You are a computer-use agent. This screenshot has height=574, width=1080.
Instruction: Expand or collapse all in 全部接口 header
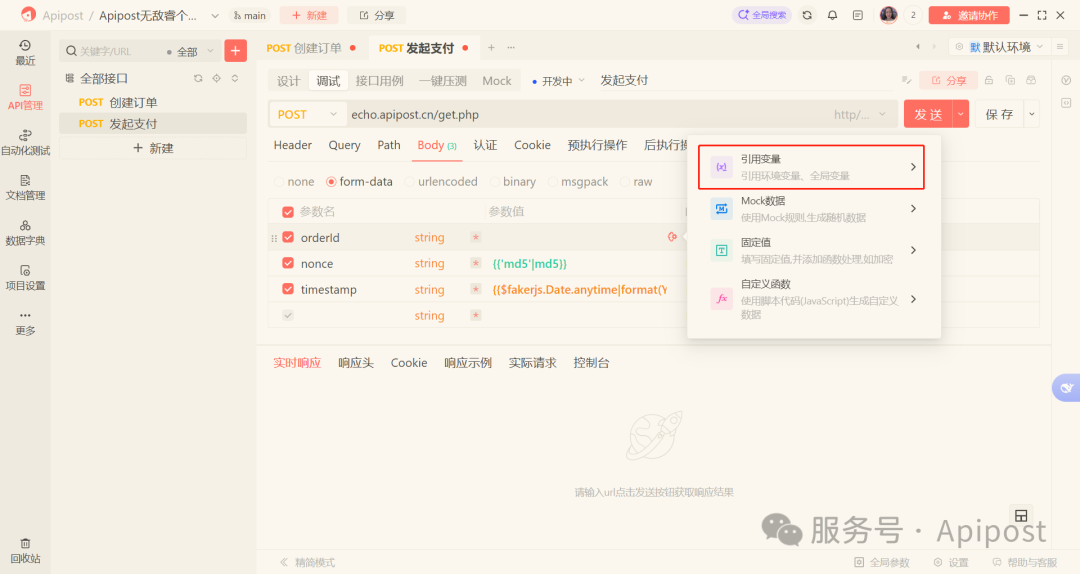point(235,79)
